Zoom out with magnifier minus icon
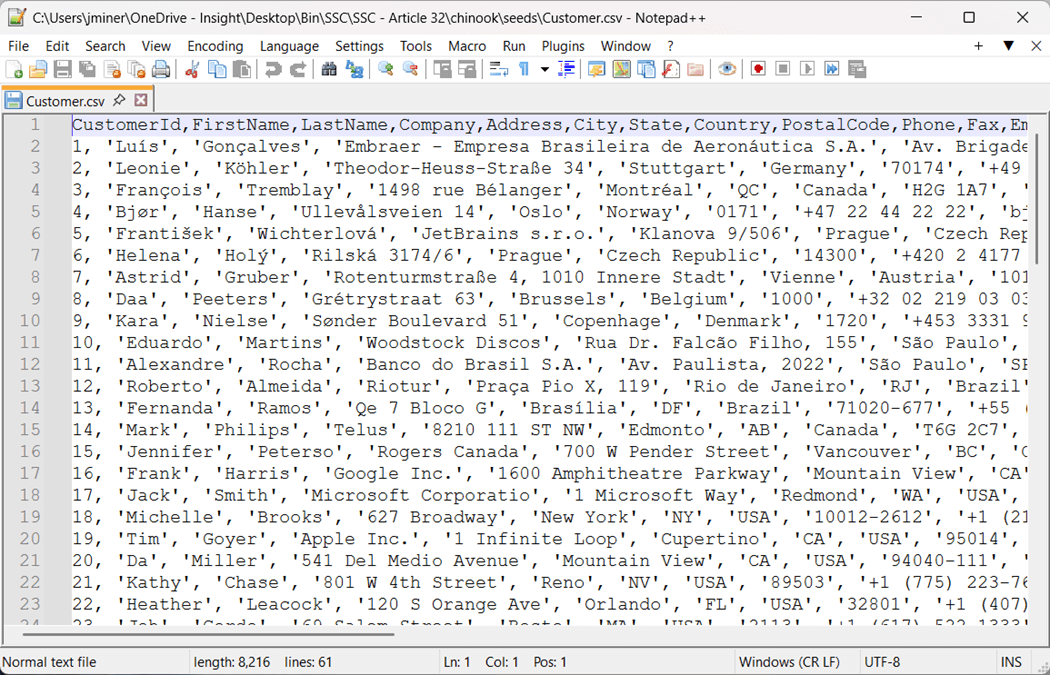 (410, 69)
